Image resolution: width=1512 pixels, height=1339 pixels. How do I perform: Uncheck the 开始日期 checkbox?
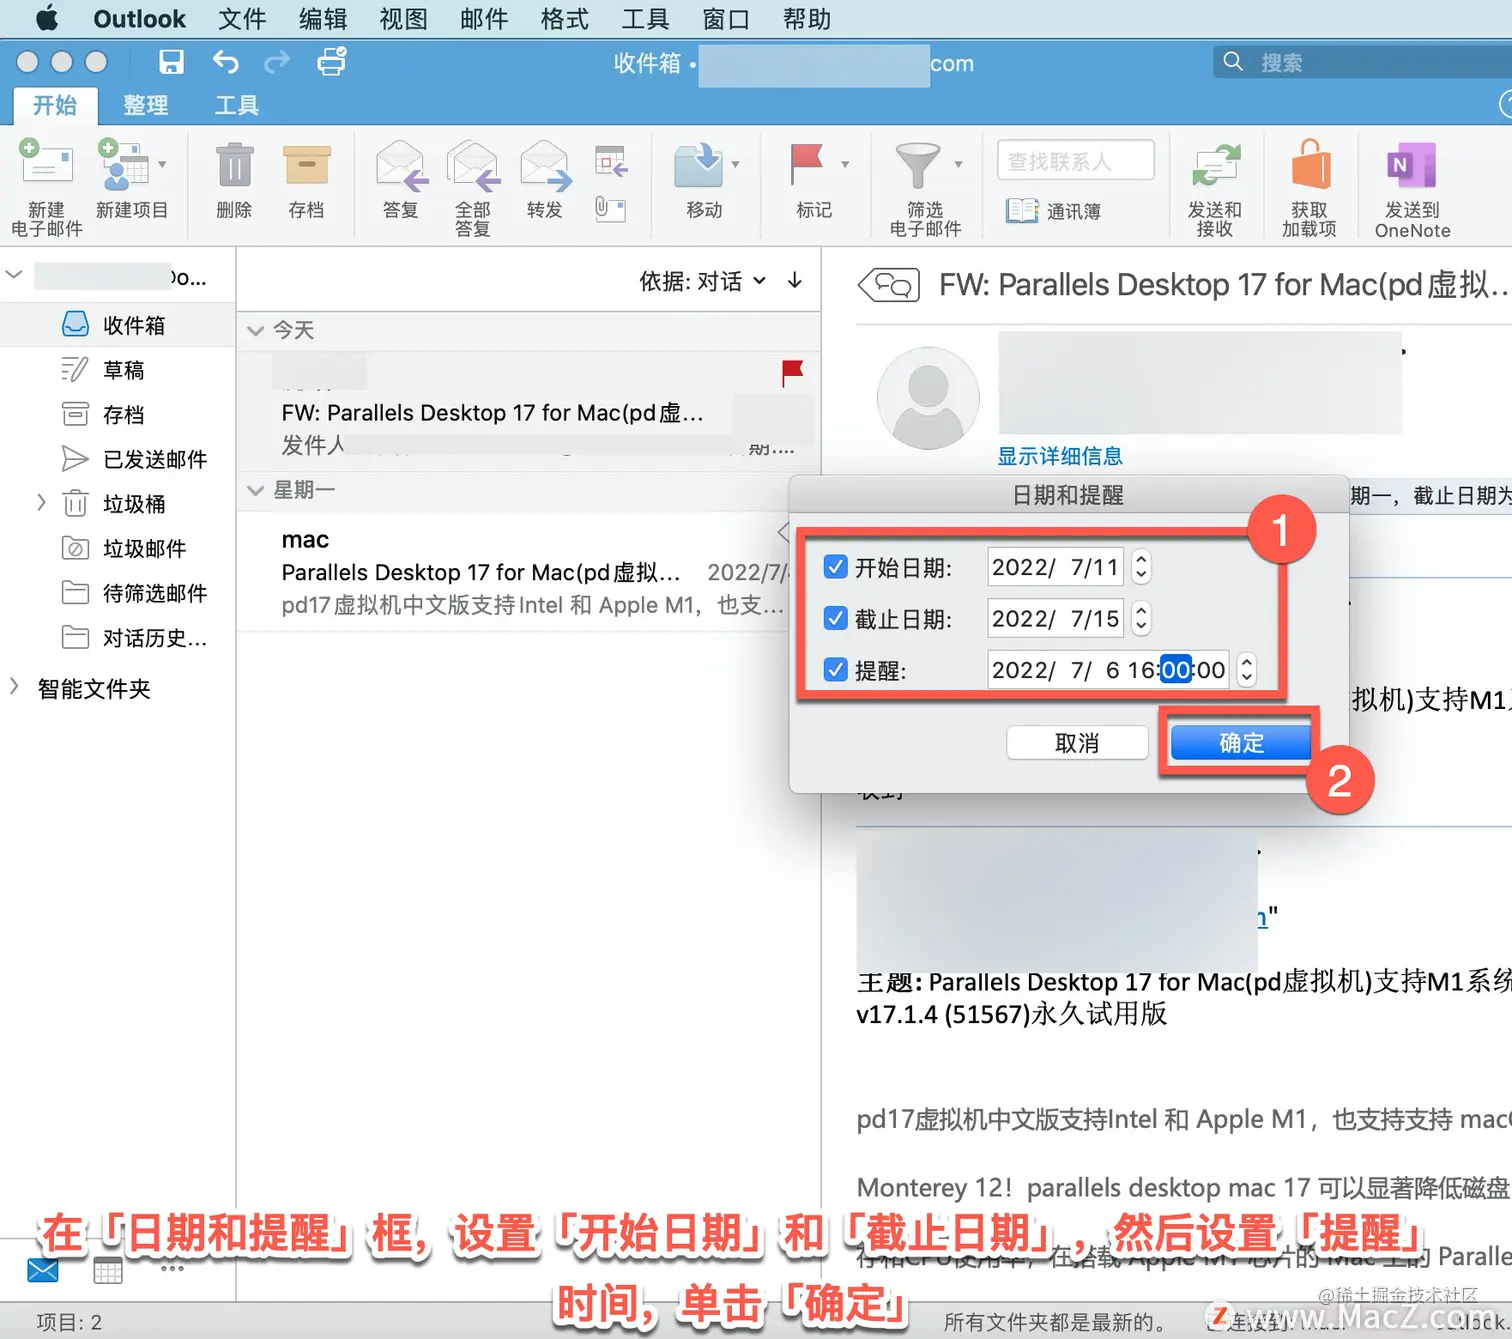836,567
